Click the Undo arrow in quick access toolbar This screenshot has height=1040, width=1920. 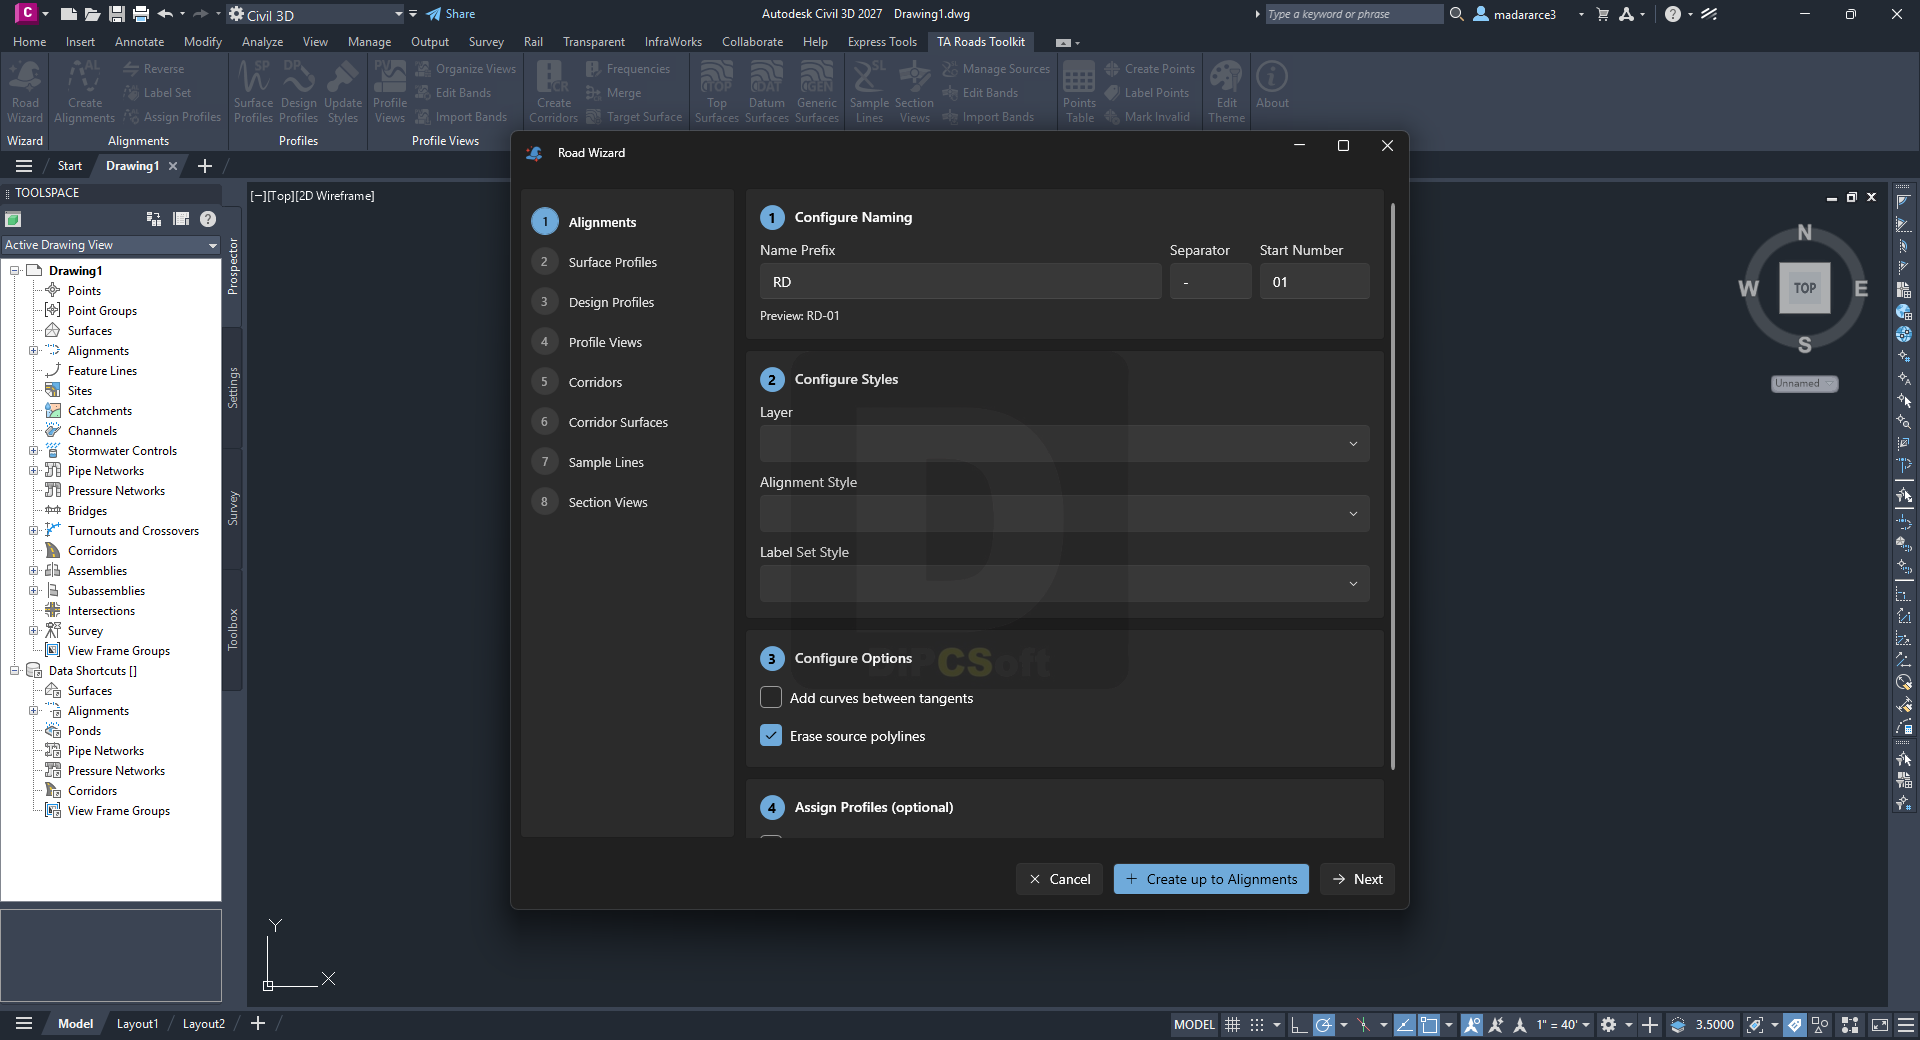165,14
